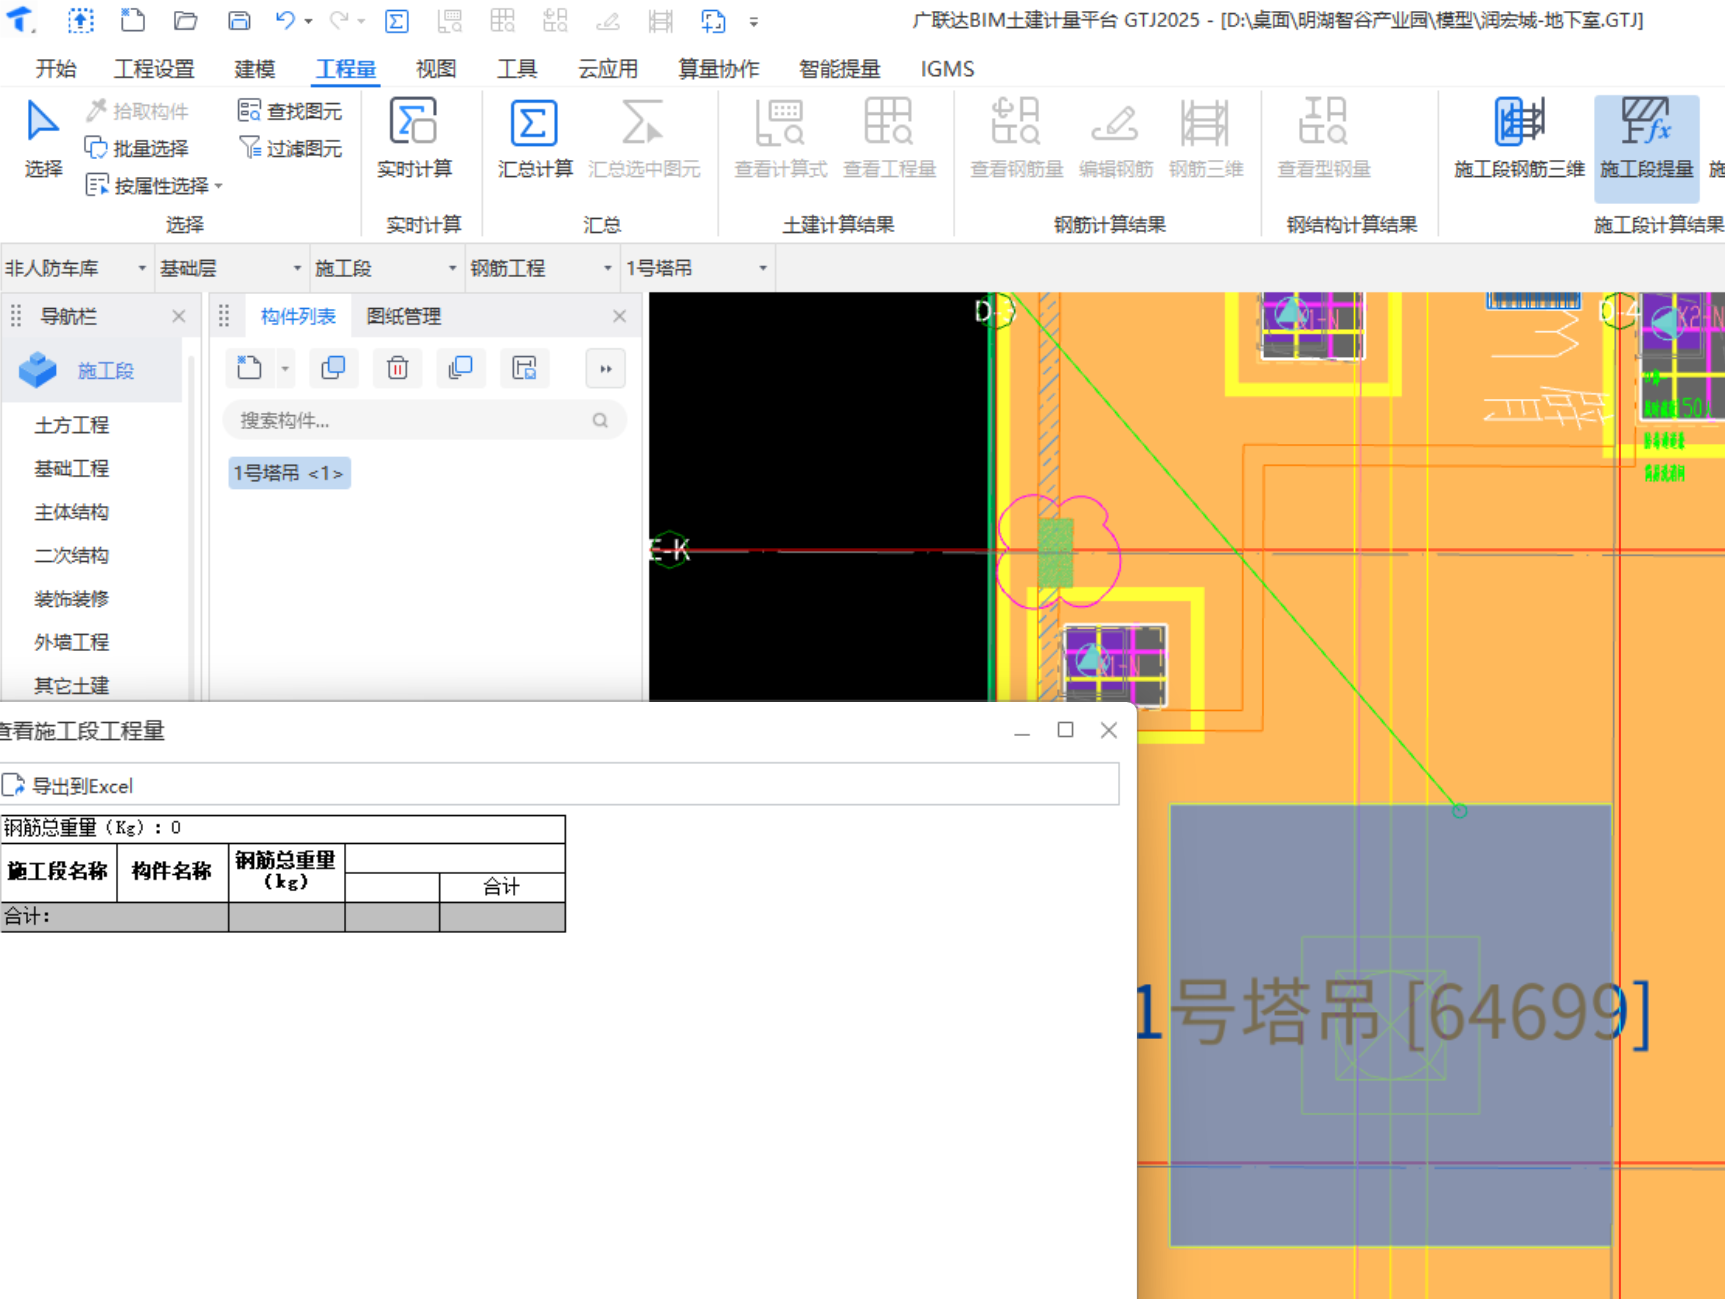
Task: Click 拾取构件 tool
Action: click(x=137, y=111)
